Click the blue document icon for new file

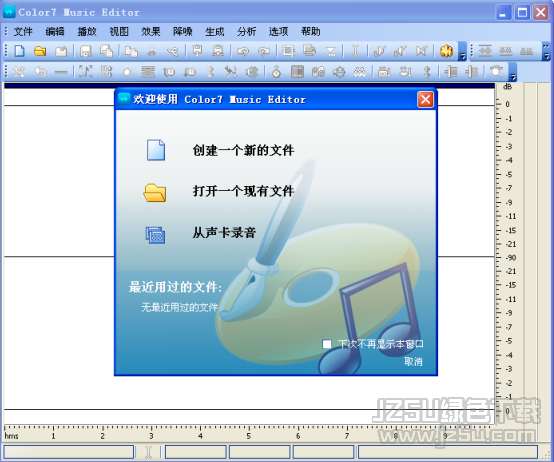click(156, 150)
